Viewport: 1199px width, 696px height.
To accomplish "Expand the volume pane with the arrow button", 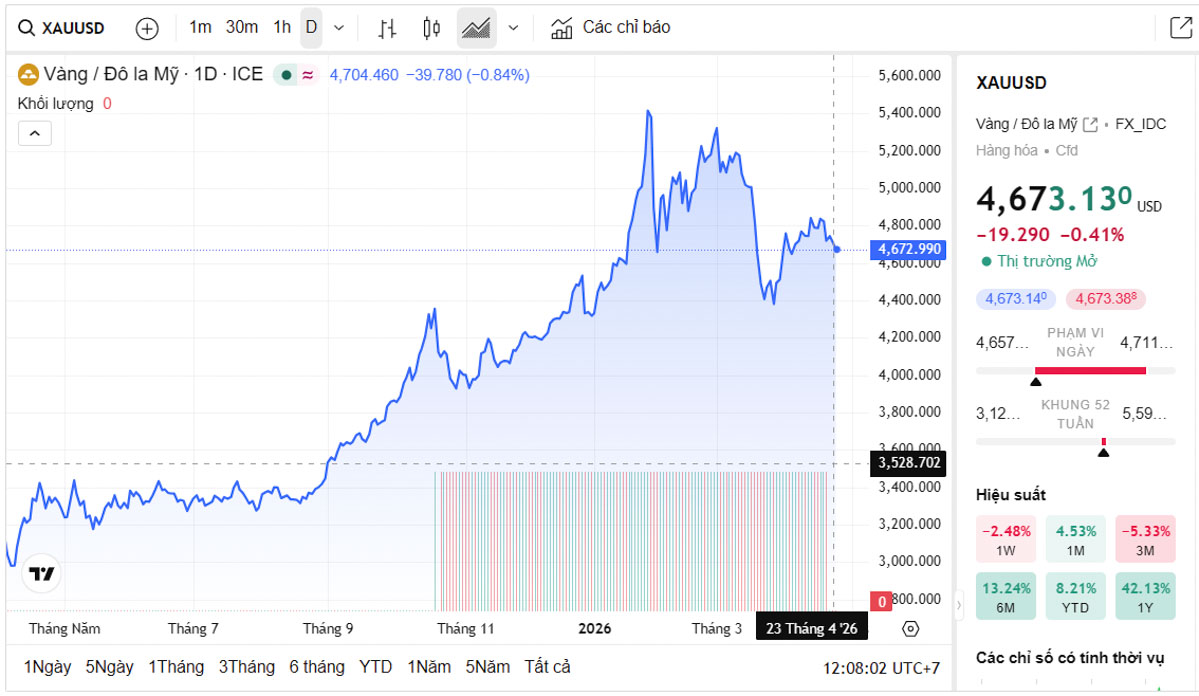I will (x=35, y=132).
